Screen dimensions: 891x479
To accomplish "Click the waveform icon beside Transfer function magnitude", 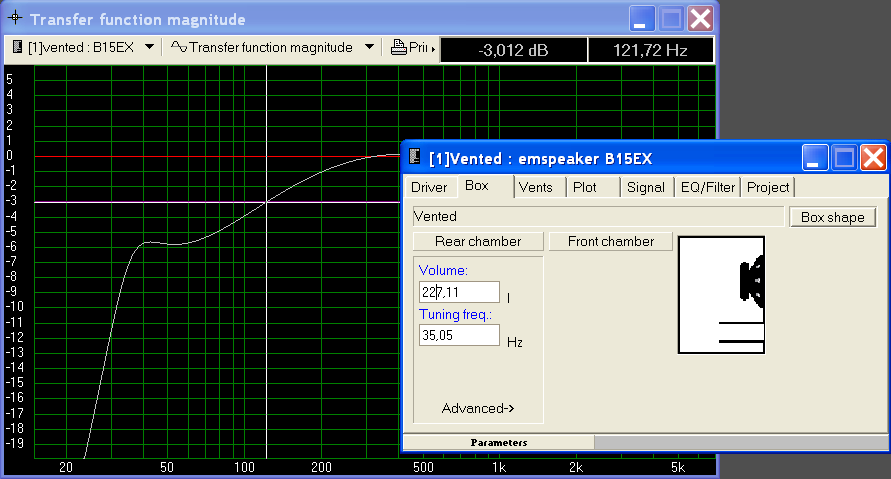I will tap(178, 47).
